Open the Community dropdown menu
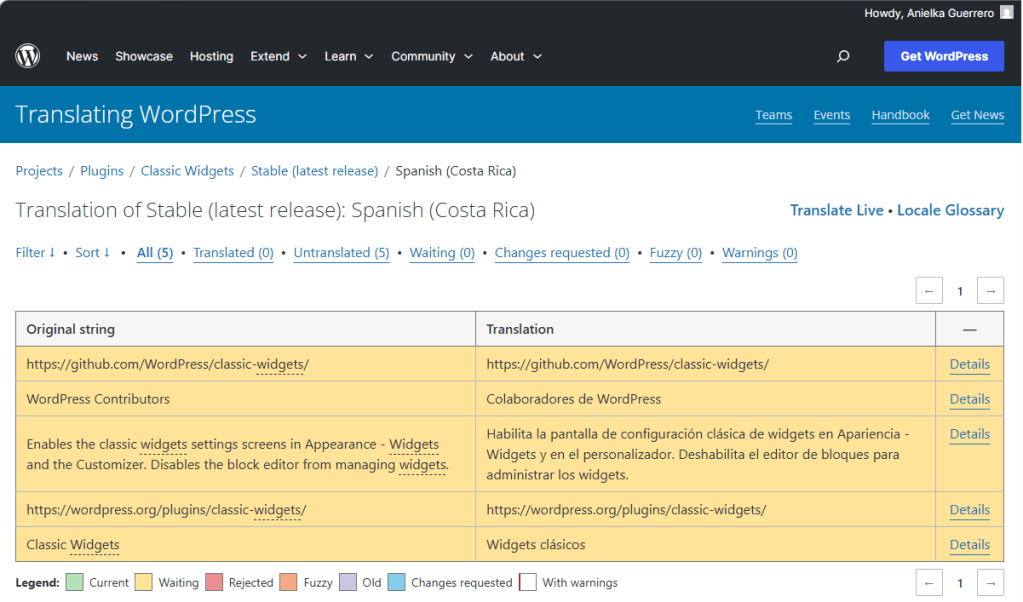This screenshot has height=602, width=1023. (431, 57)
